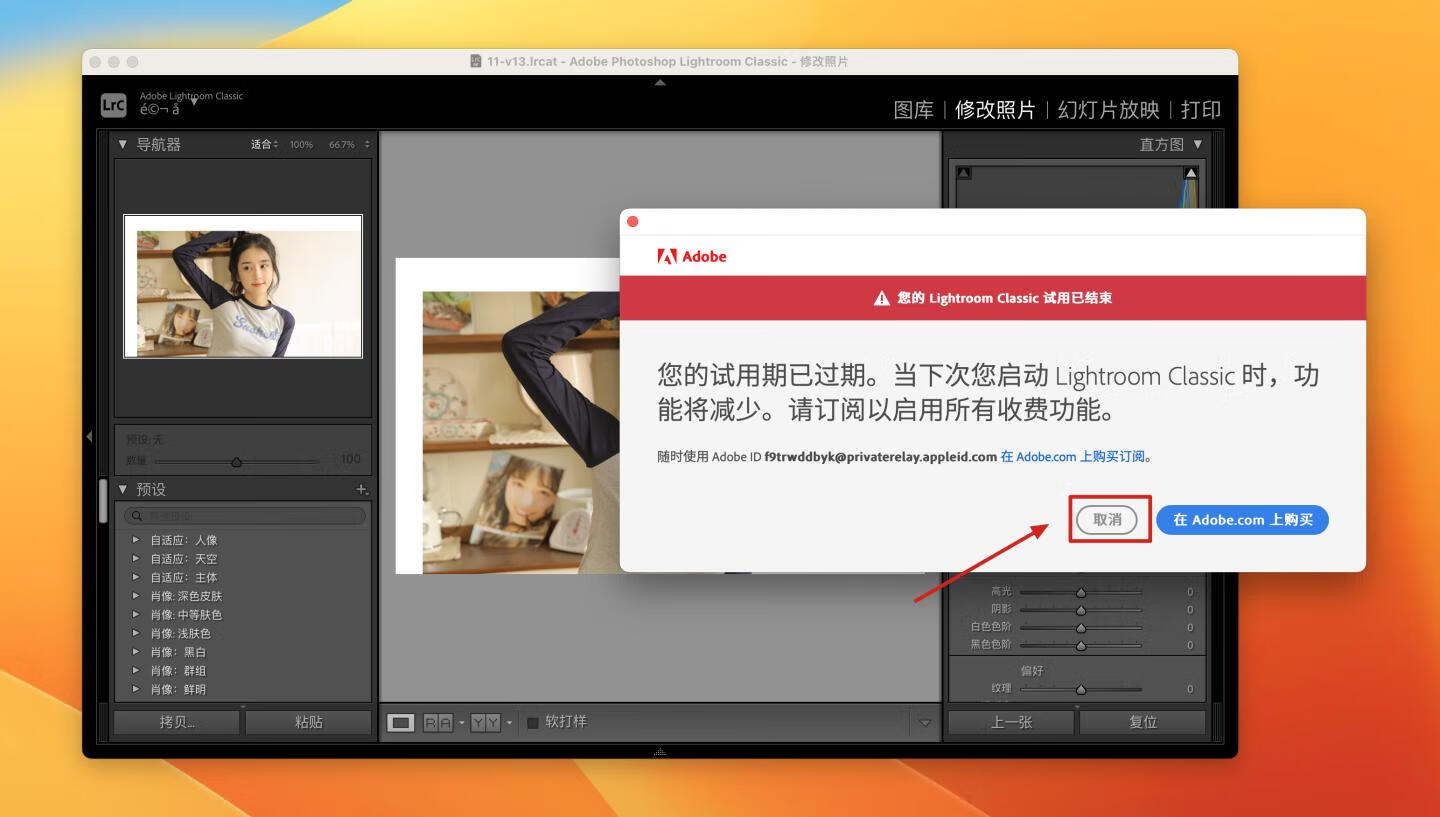Focus the presets search field
Viewport: 1440px width, 817px height.
pyautogui.click(x=244, y=516)
